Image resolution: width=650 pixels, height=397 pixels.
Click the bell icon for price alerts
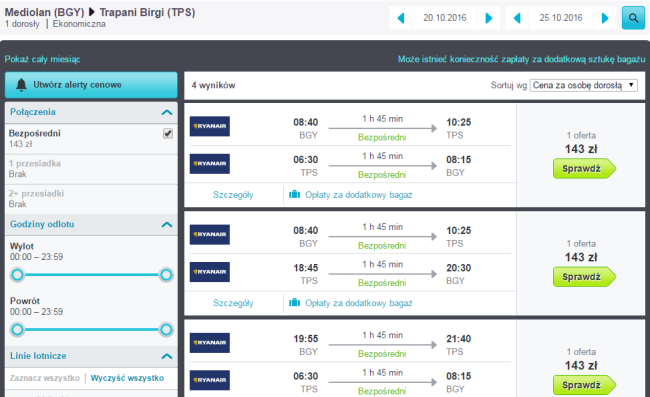21,85
